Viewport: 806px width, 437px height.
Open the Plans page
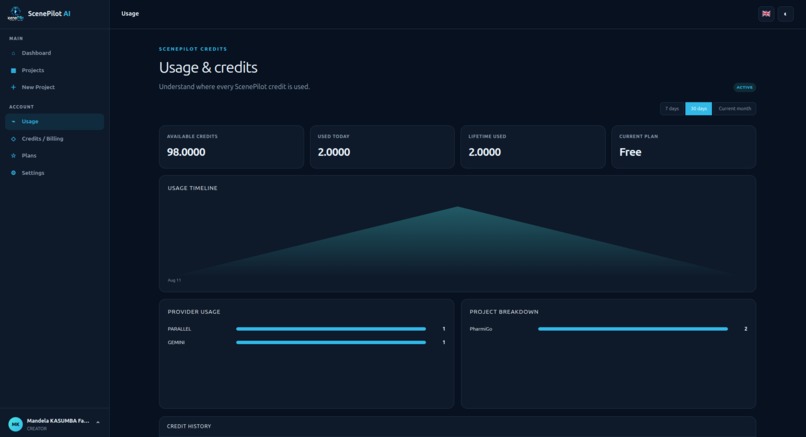pos(54,156)
